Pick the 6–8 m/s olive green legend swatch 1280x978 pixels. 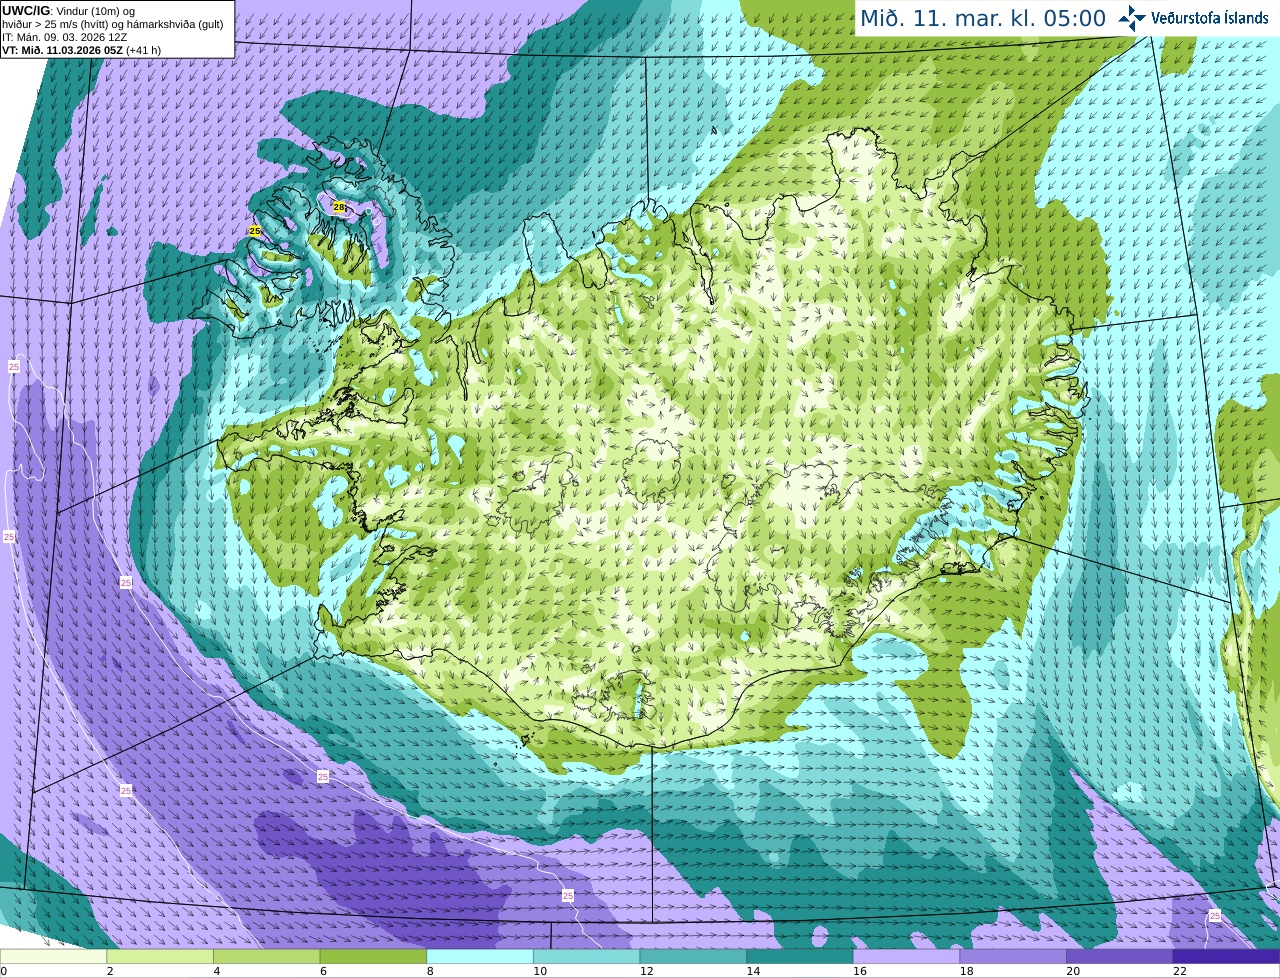(373, 956)
